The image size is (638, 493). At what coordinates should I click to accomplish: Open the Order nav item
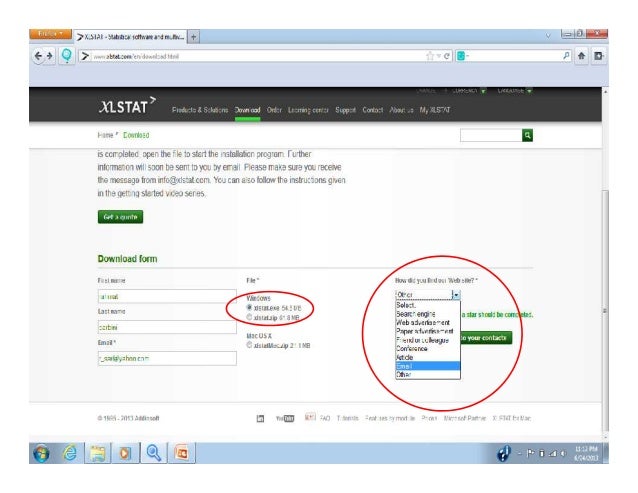click(x=274, y=110)
